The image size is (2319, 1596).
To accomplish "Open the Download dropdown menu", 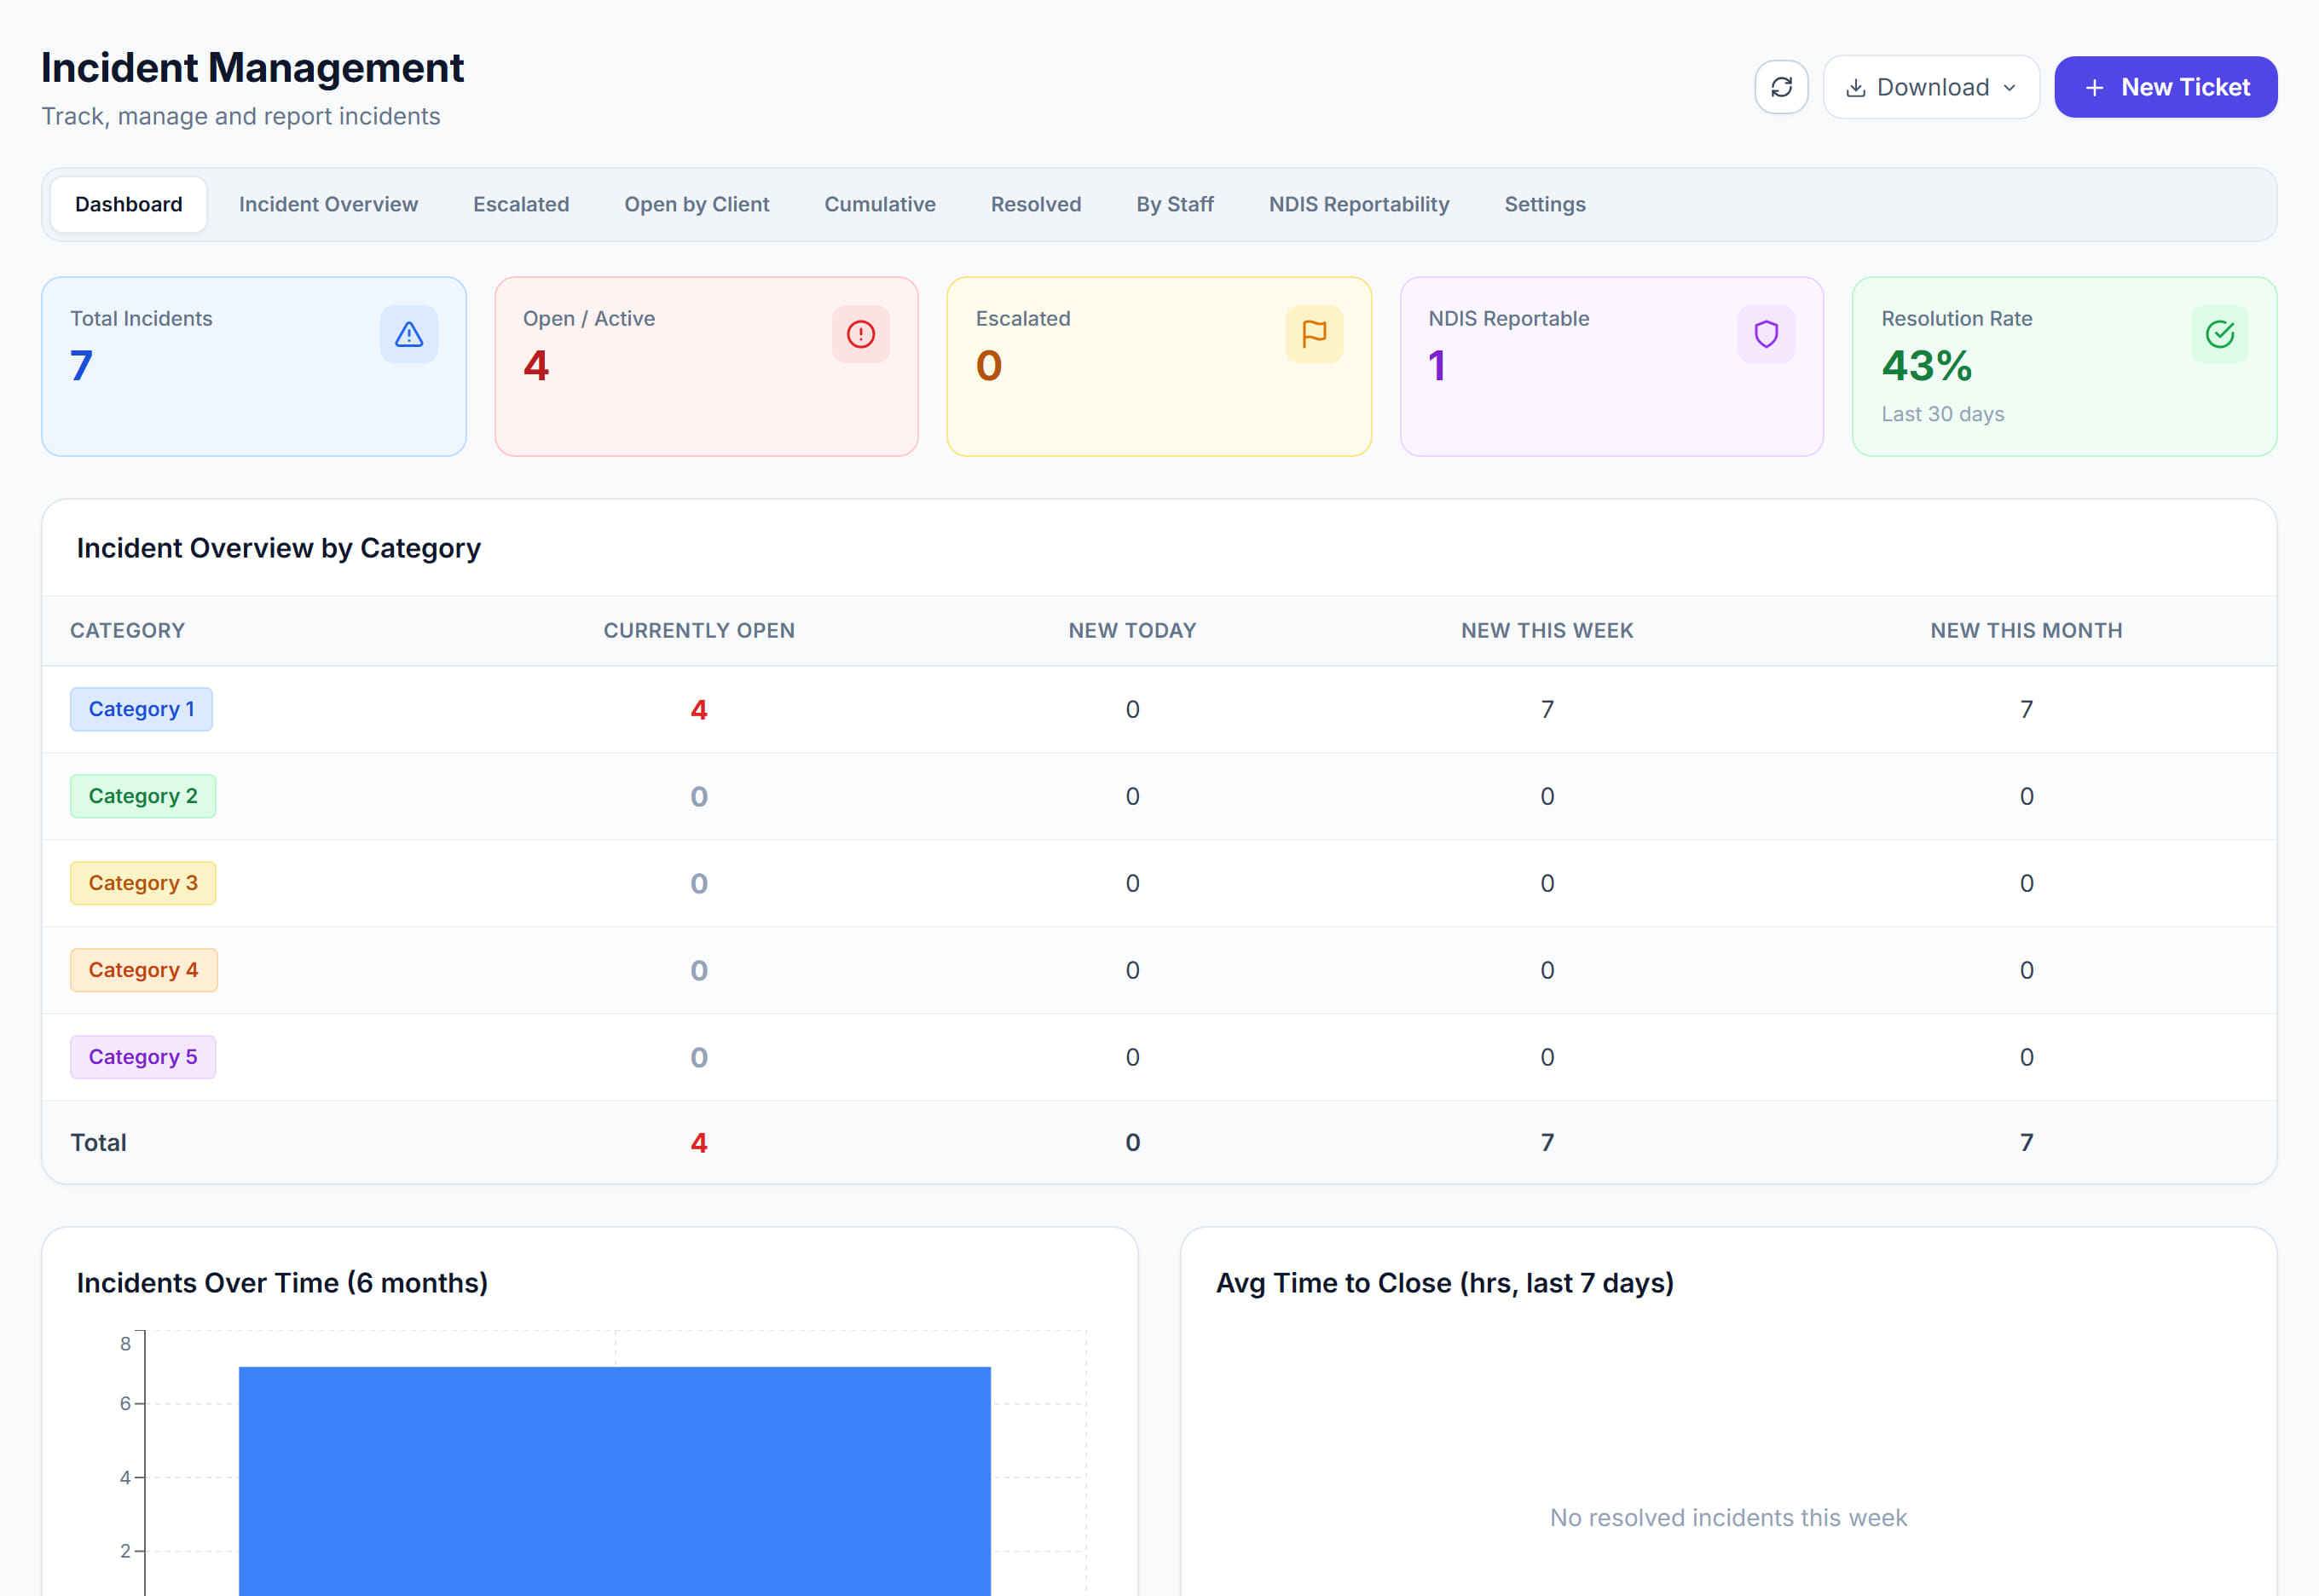I will pos(1931,87).
